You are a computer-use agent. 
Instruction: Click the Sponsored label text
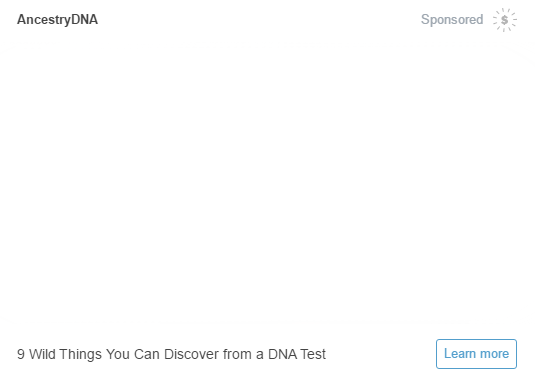point(452,19)
